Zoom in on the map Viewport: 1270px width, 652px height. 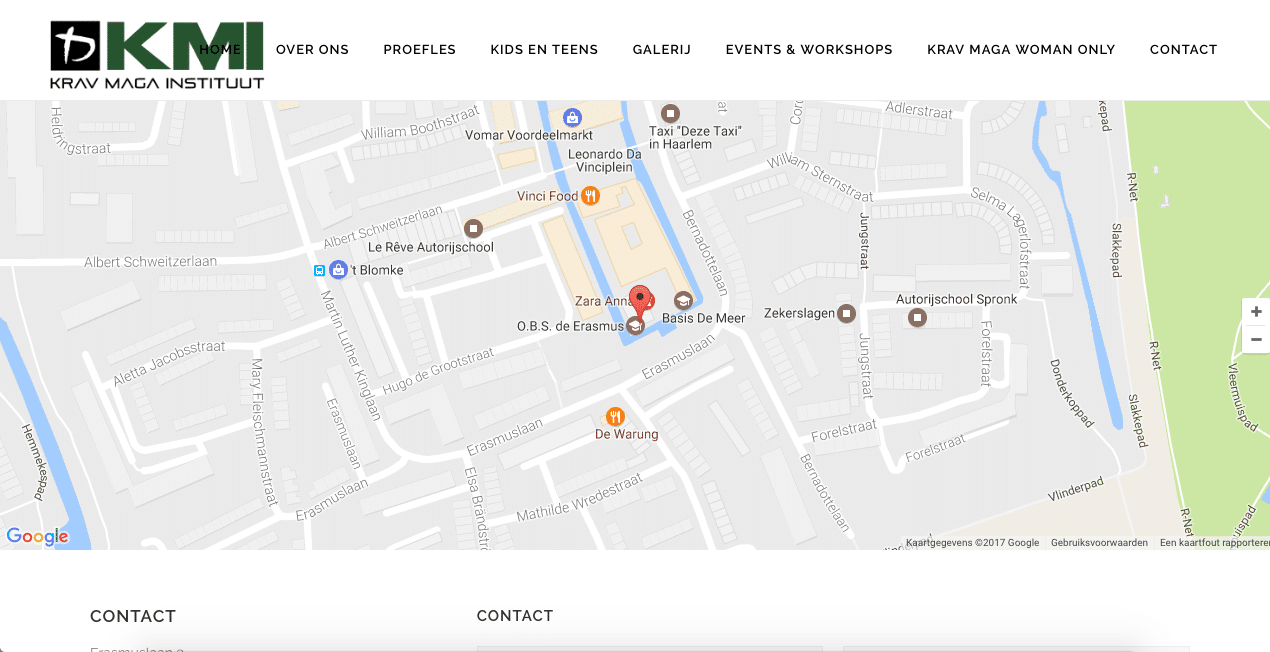click(x=1256, y=312)
